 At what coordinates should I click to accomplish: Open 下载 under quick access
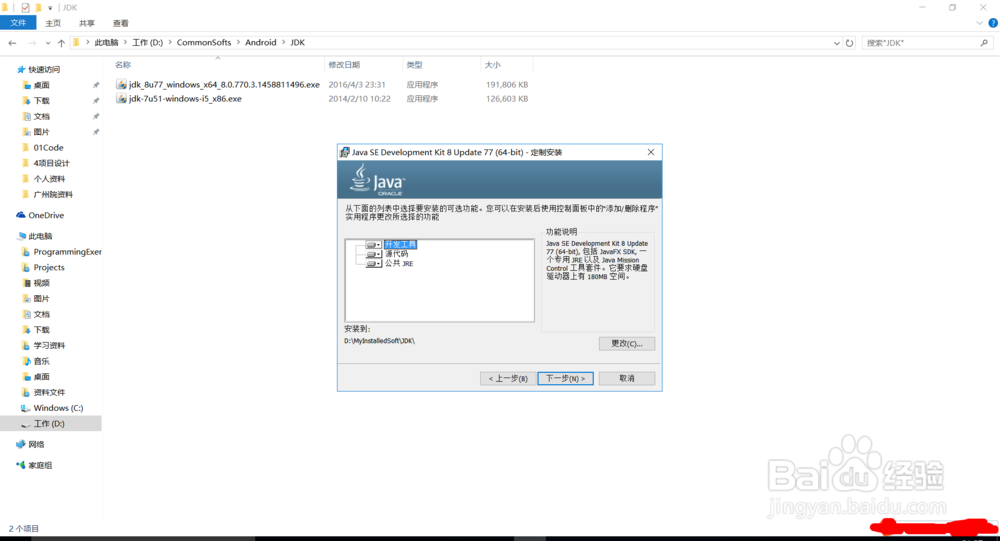[x=41, y=101]
